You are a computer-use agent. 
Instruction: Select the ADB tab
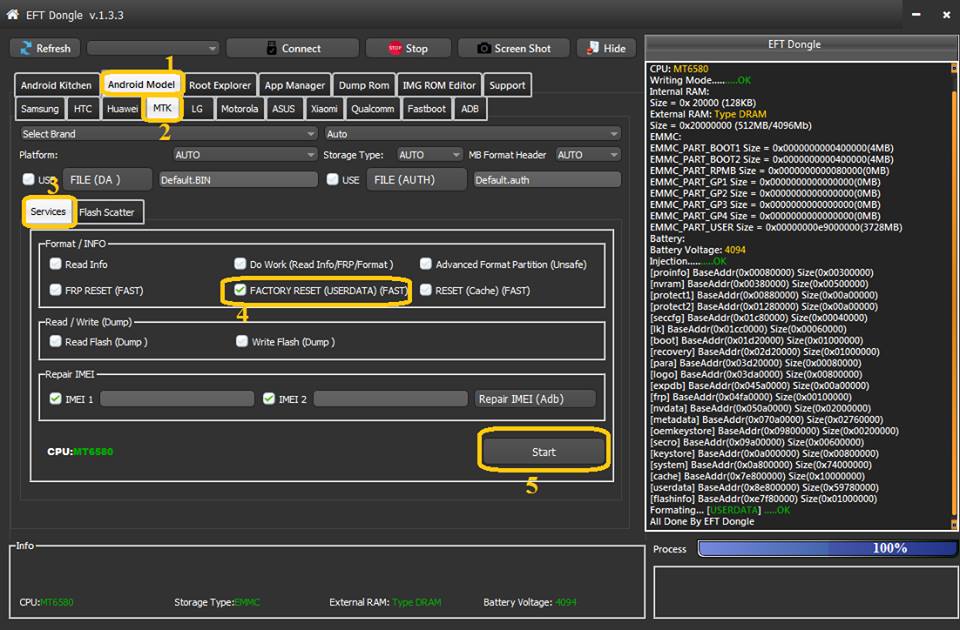pos(470,108)
